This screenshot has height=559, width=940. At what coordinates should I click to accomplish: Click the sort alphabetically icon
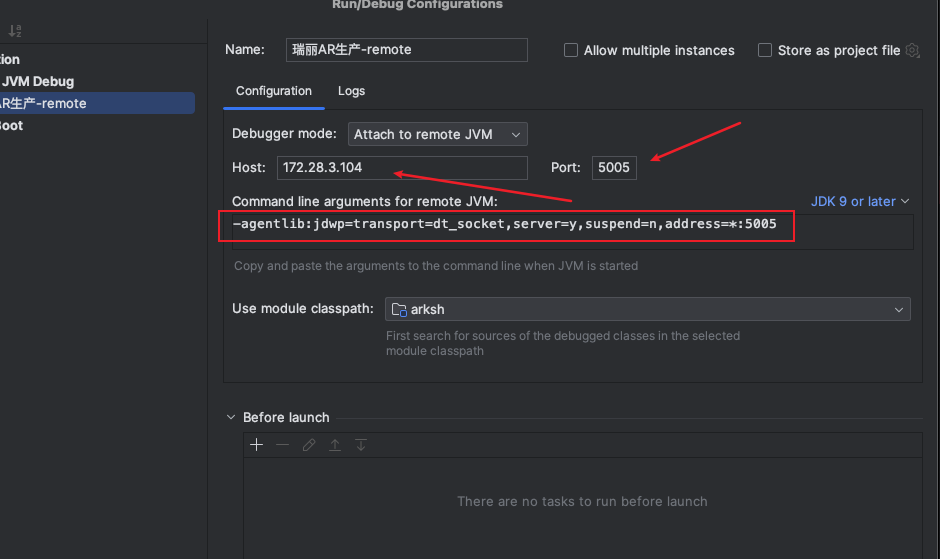click(x=14, y=32)
